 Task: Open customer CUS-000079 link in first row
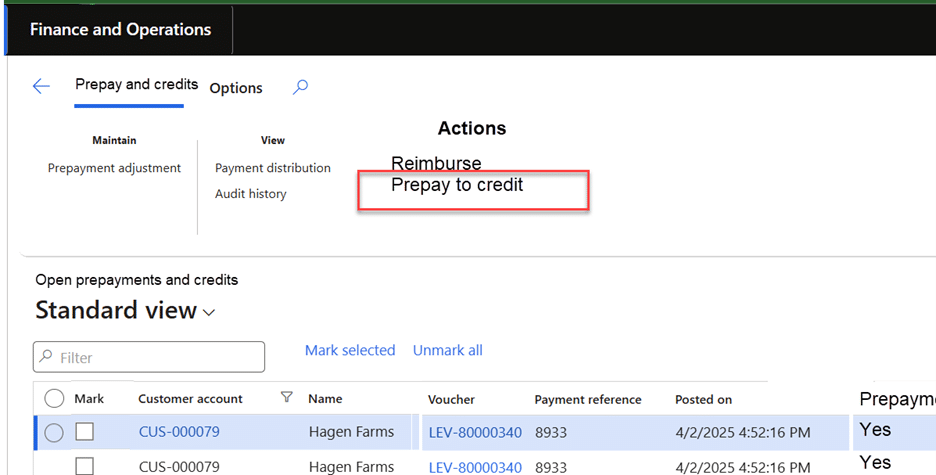tap(179, 431)
